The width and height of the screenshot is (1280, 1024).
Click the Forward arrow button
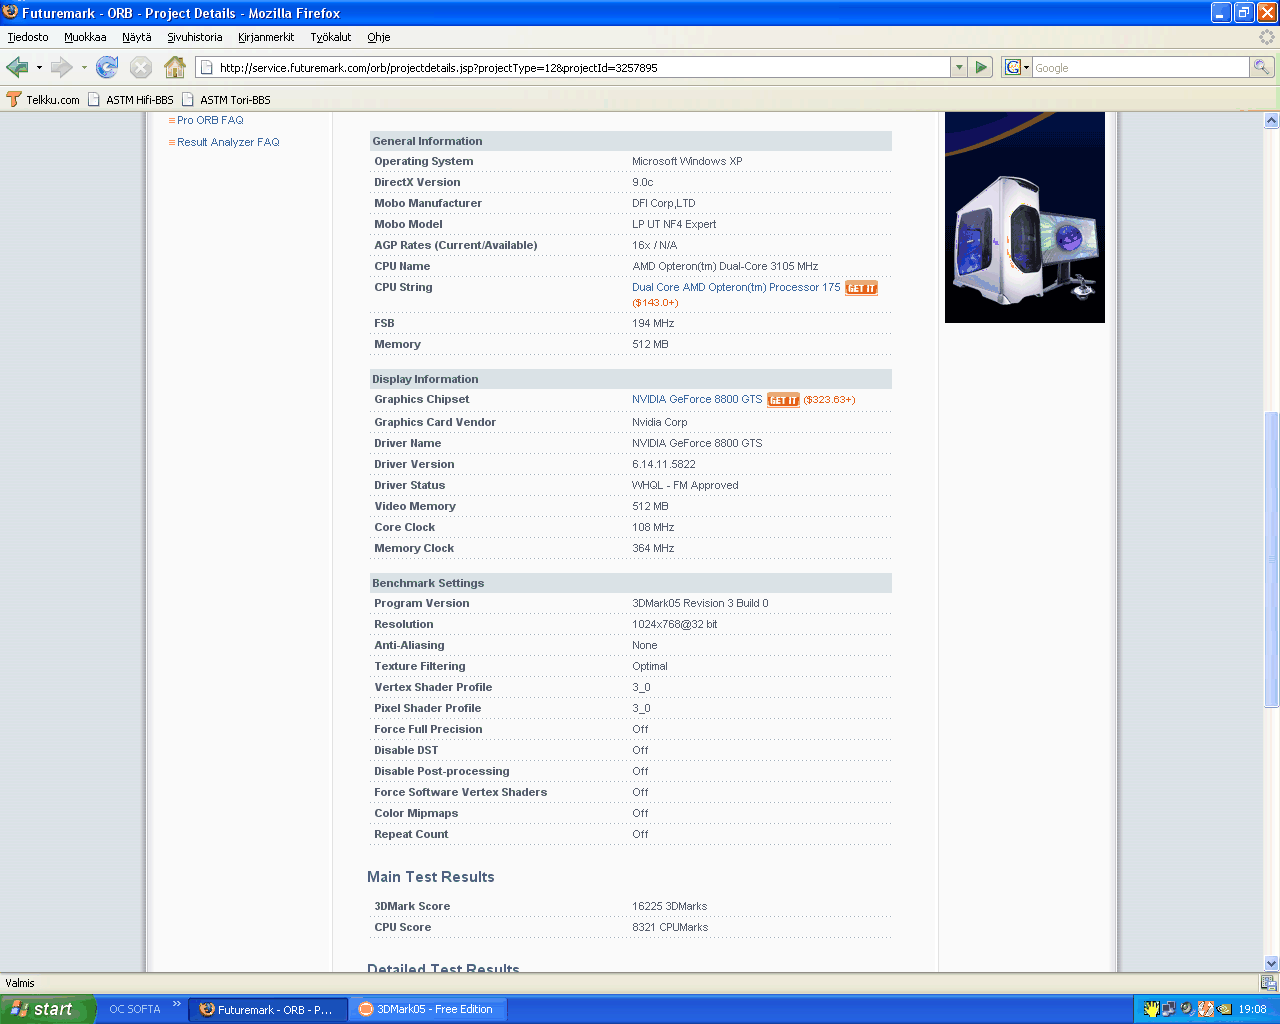coord(61,67)
